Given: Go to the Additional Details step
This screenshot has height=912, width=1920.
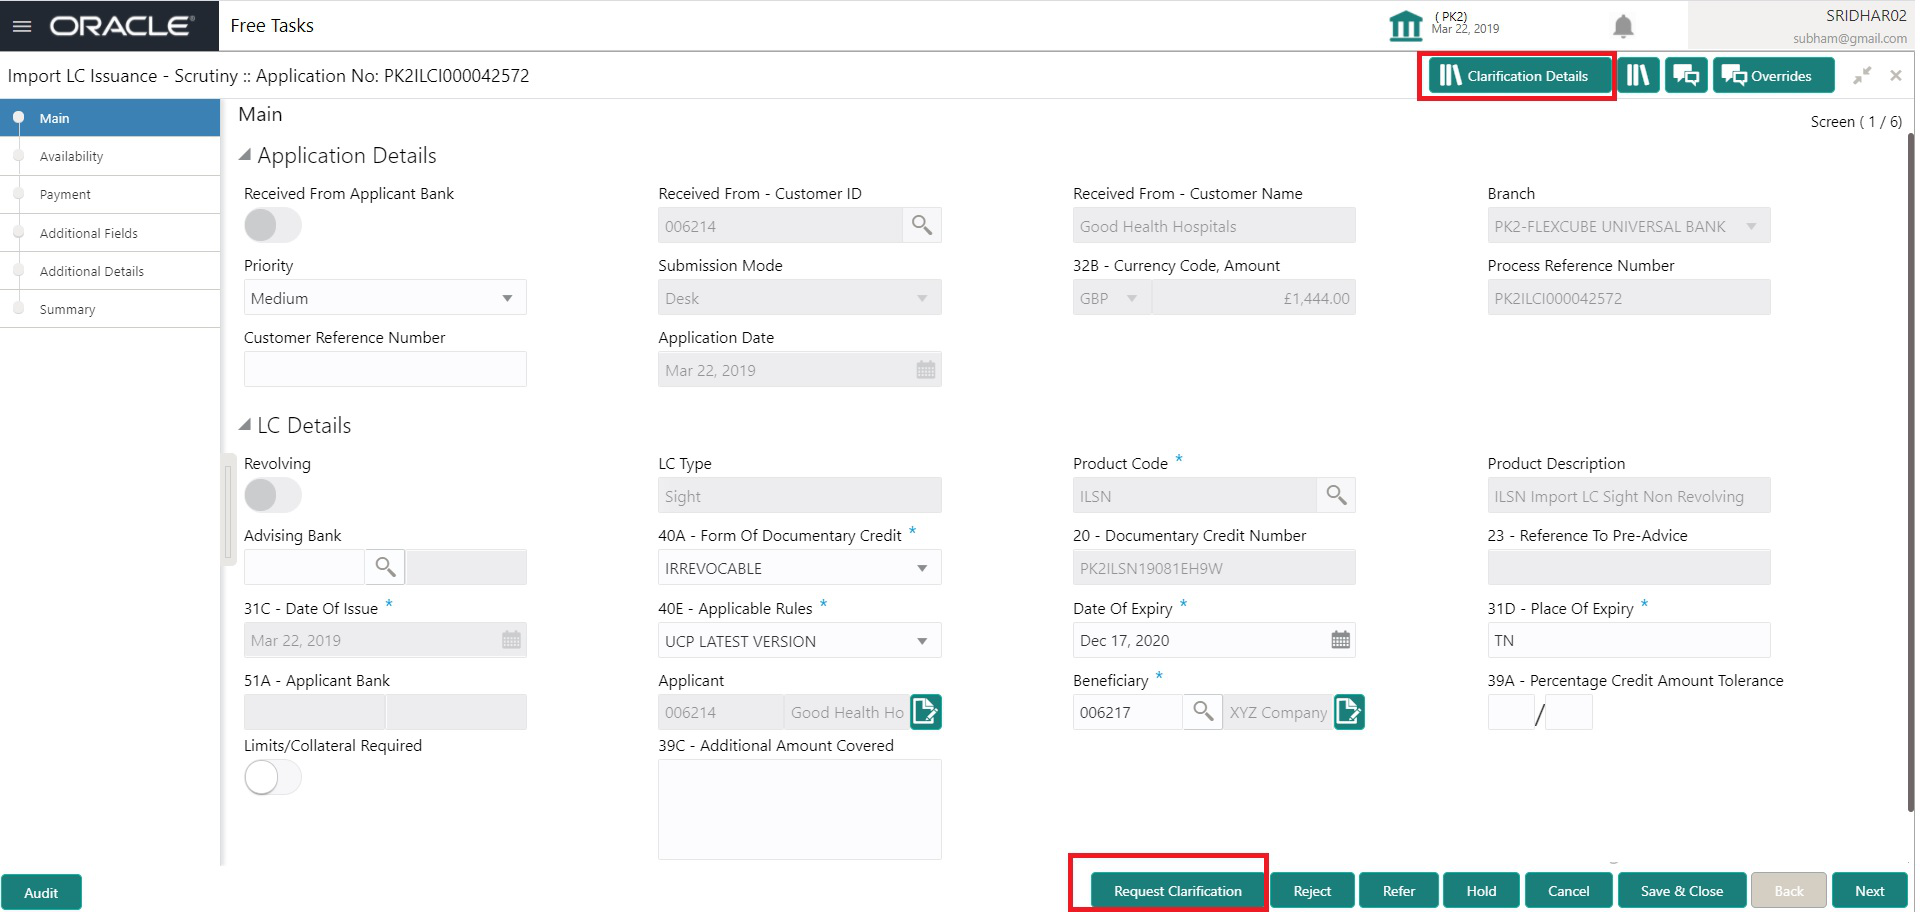Looking at the screenshot, I should click(110, 271).
